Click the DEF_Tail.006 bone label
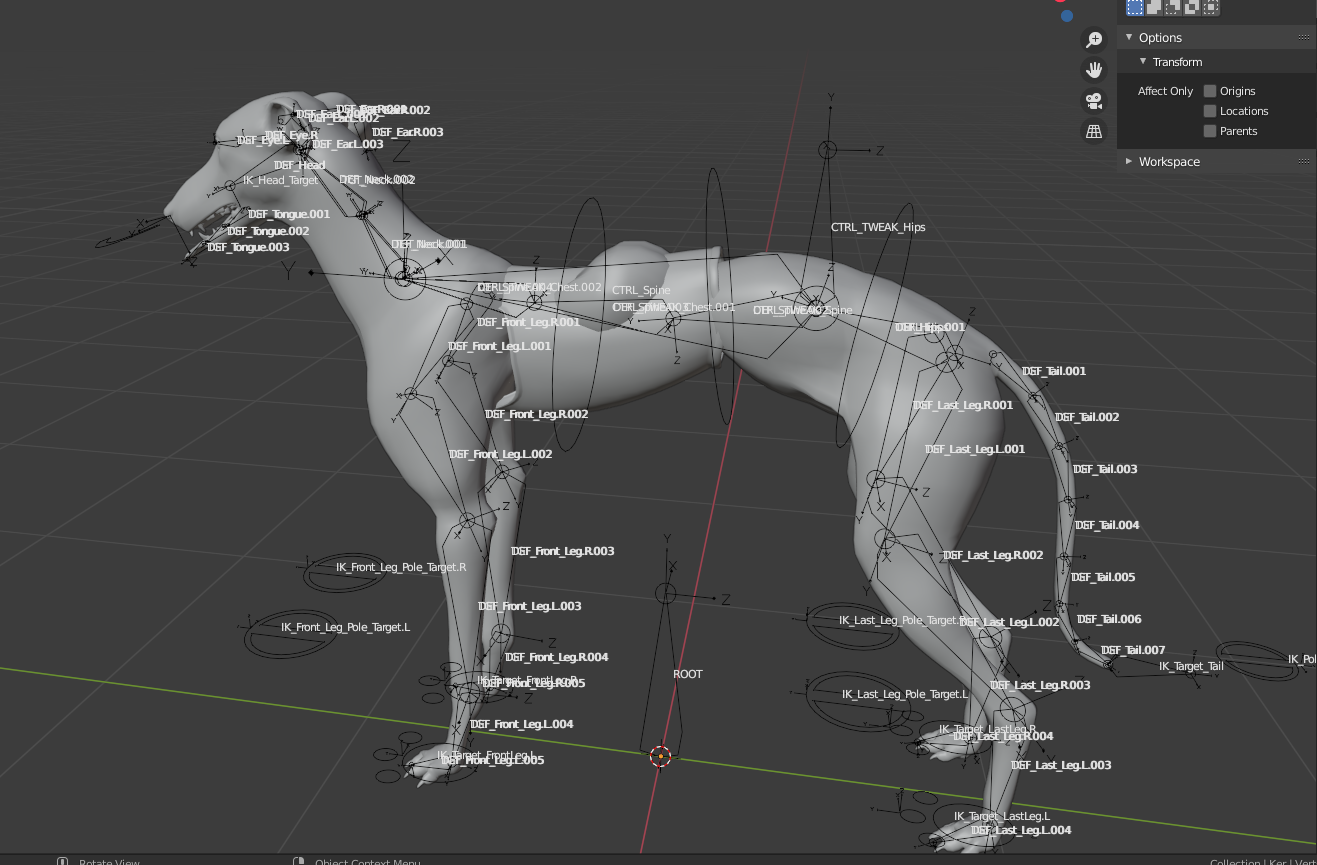Screen dimensions: 1317x865 (x=1109, y=619)
